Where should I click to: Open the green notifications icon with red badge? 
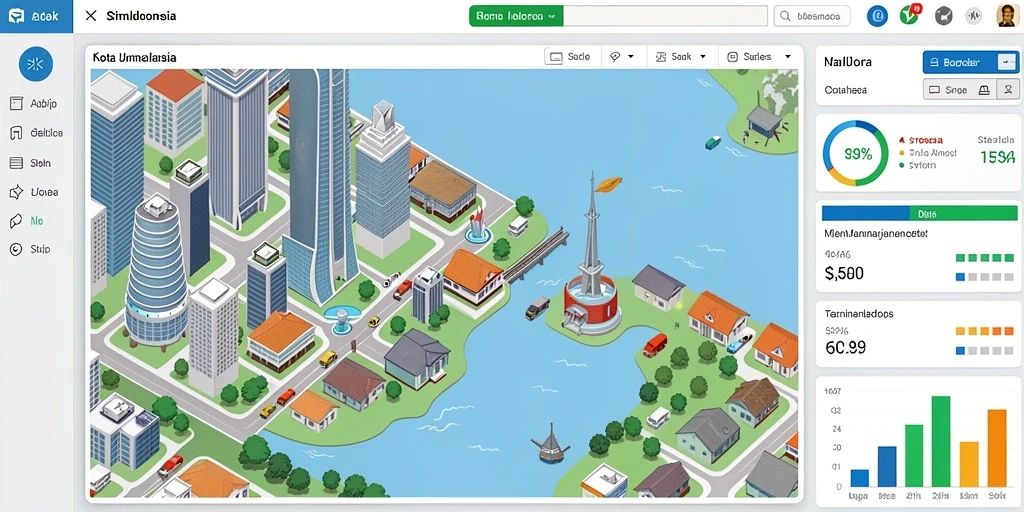[910, 15]
